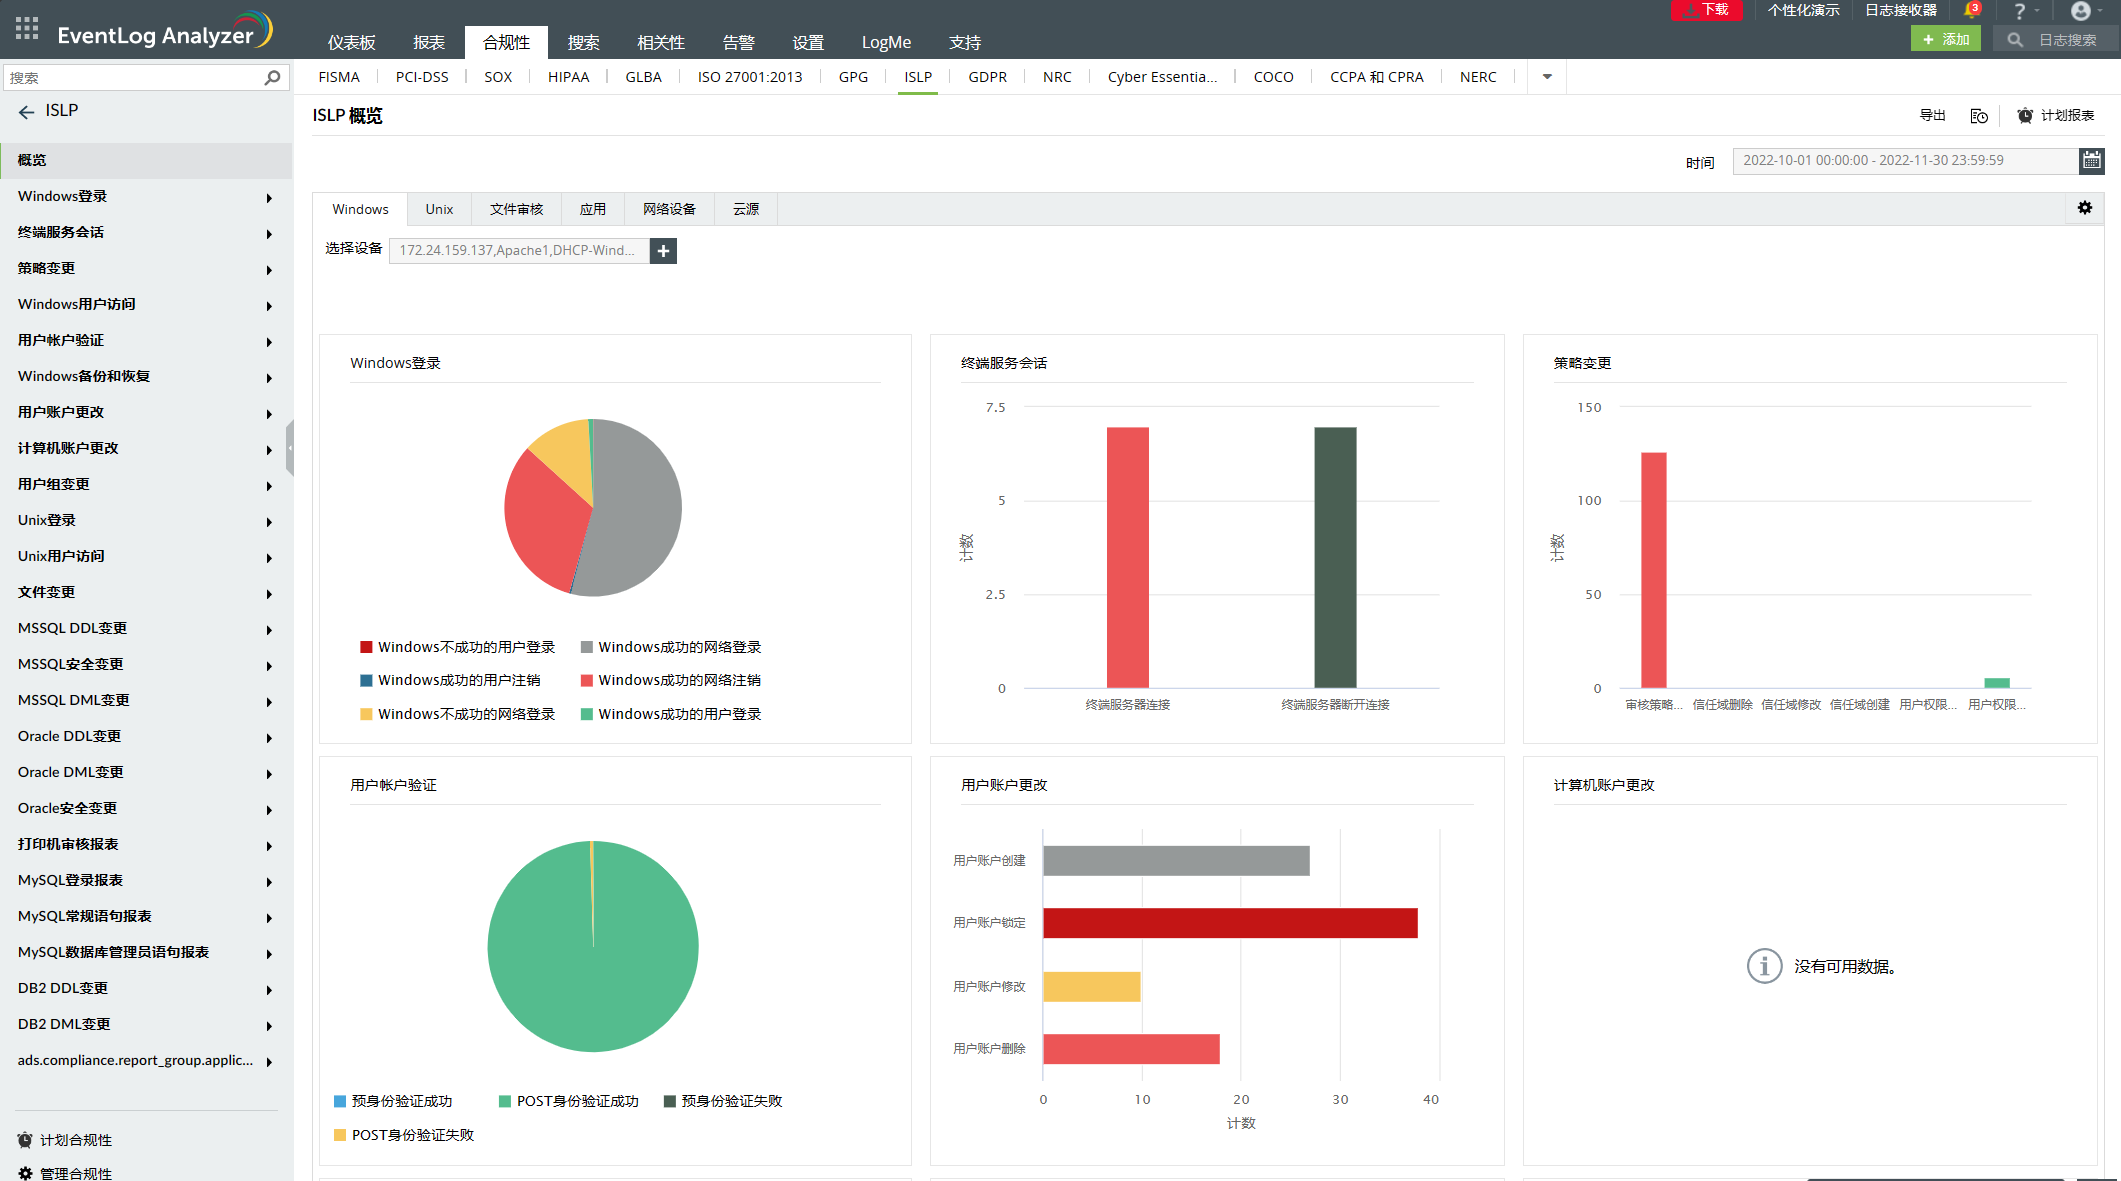
Task: Click the report history clock icon
Action: (1978, 116)
